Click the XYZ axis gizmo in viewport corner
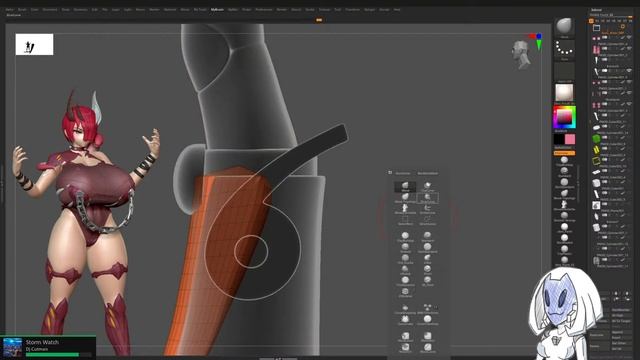 (x=537, y=41)
